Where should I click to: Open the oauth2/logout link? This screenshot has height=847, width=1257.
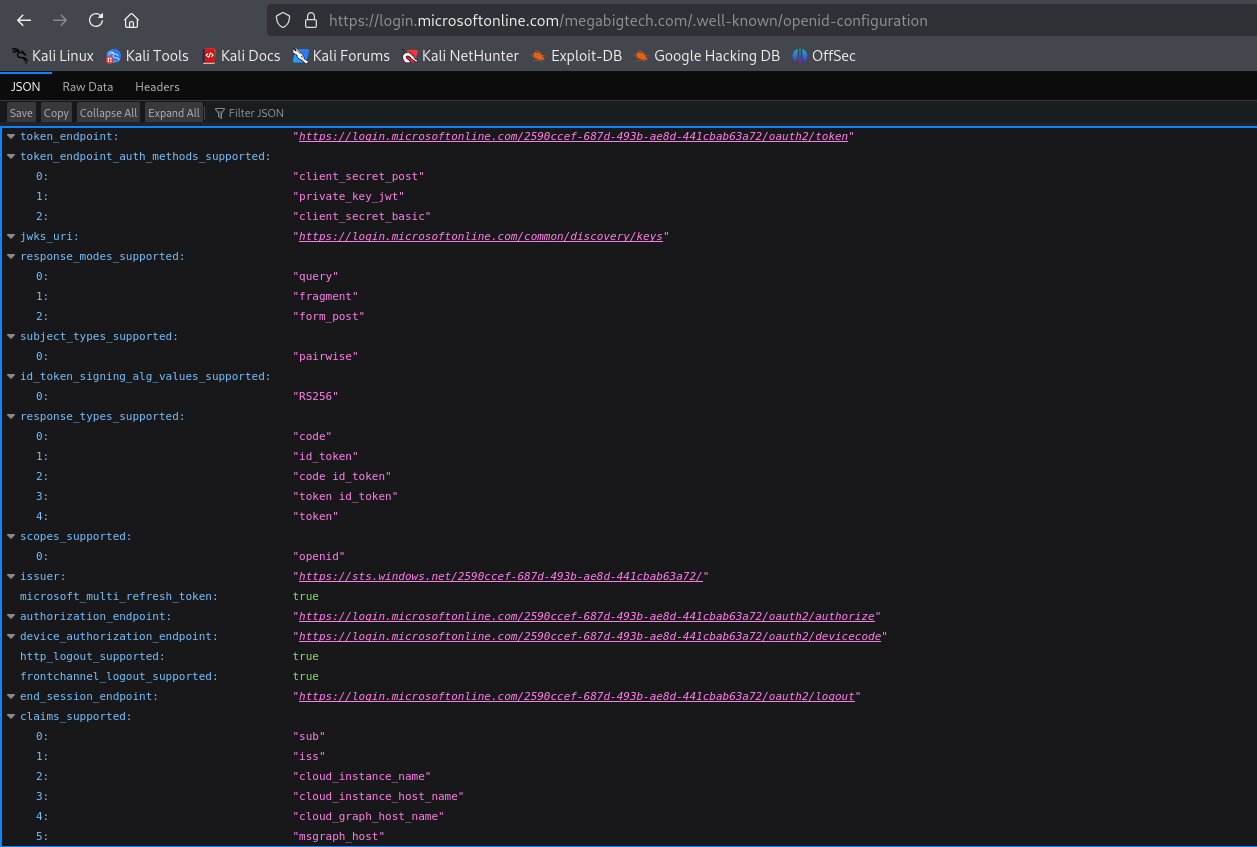(577, 696)
